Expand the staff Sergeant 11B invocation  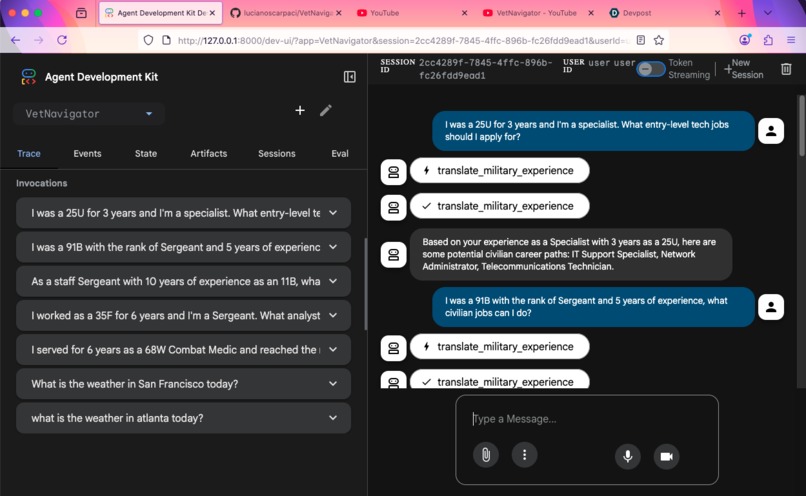[184, 281]
